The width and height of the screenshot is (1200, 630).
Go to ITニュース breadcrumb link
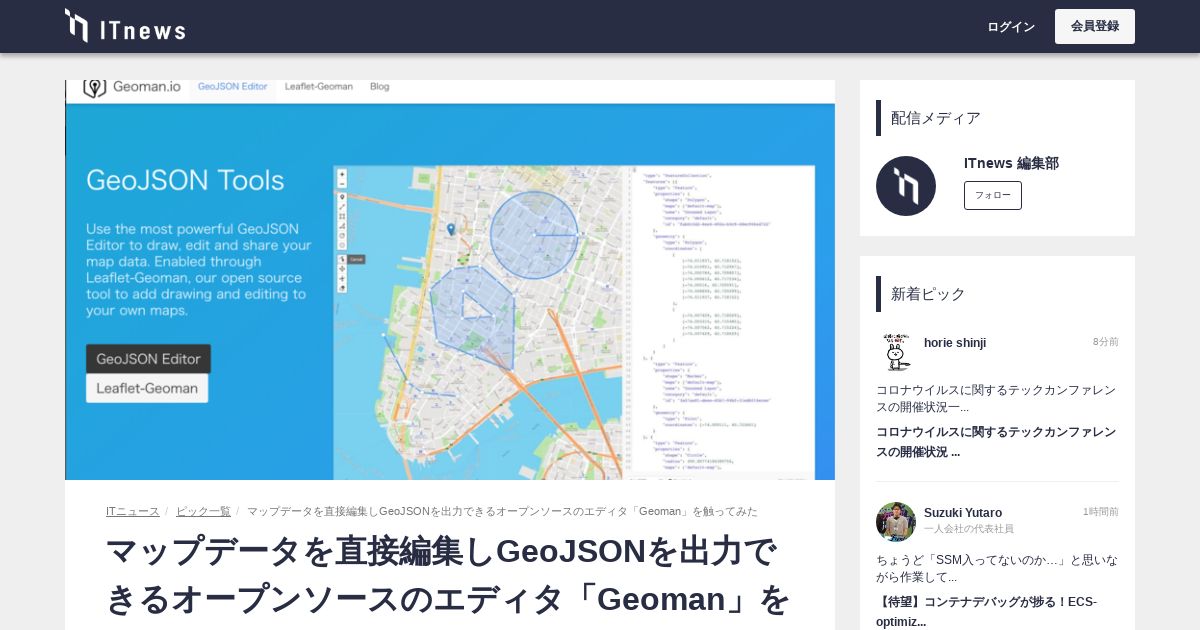(x=133, y=511)
